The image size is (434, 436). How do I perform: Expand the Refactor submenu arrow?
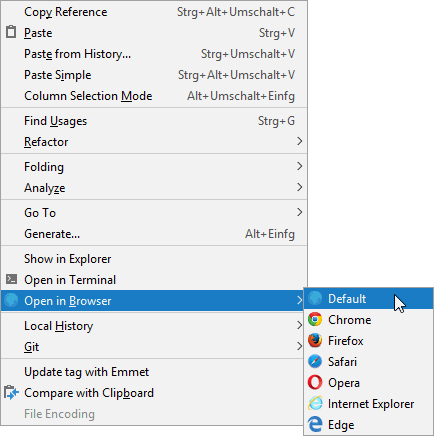click(x=299, y=141)
